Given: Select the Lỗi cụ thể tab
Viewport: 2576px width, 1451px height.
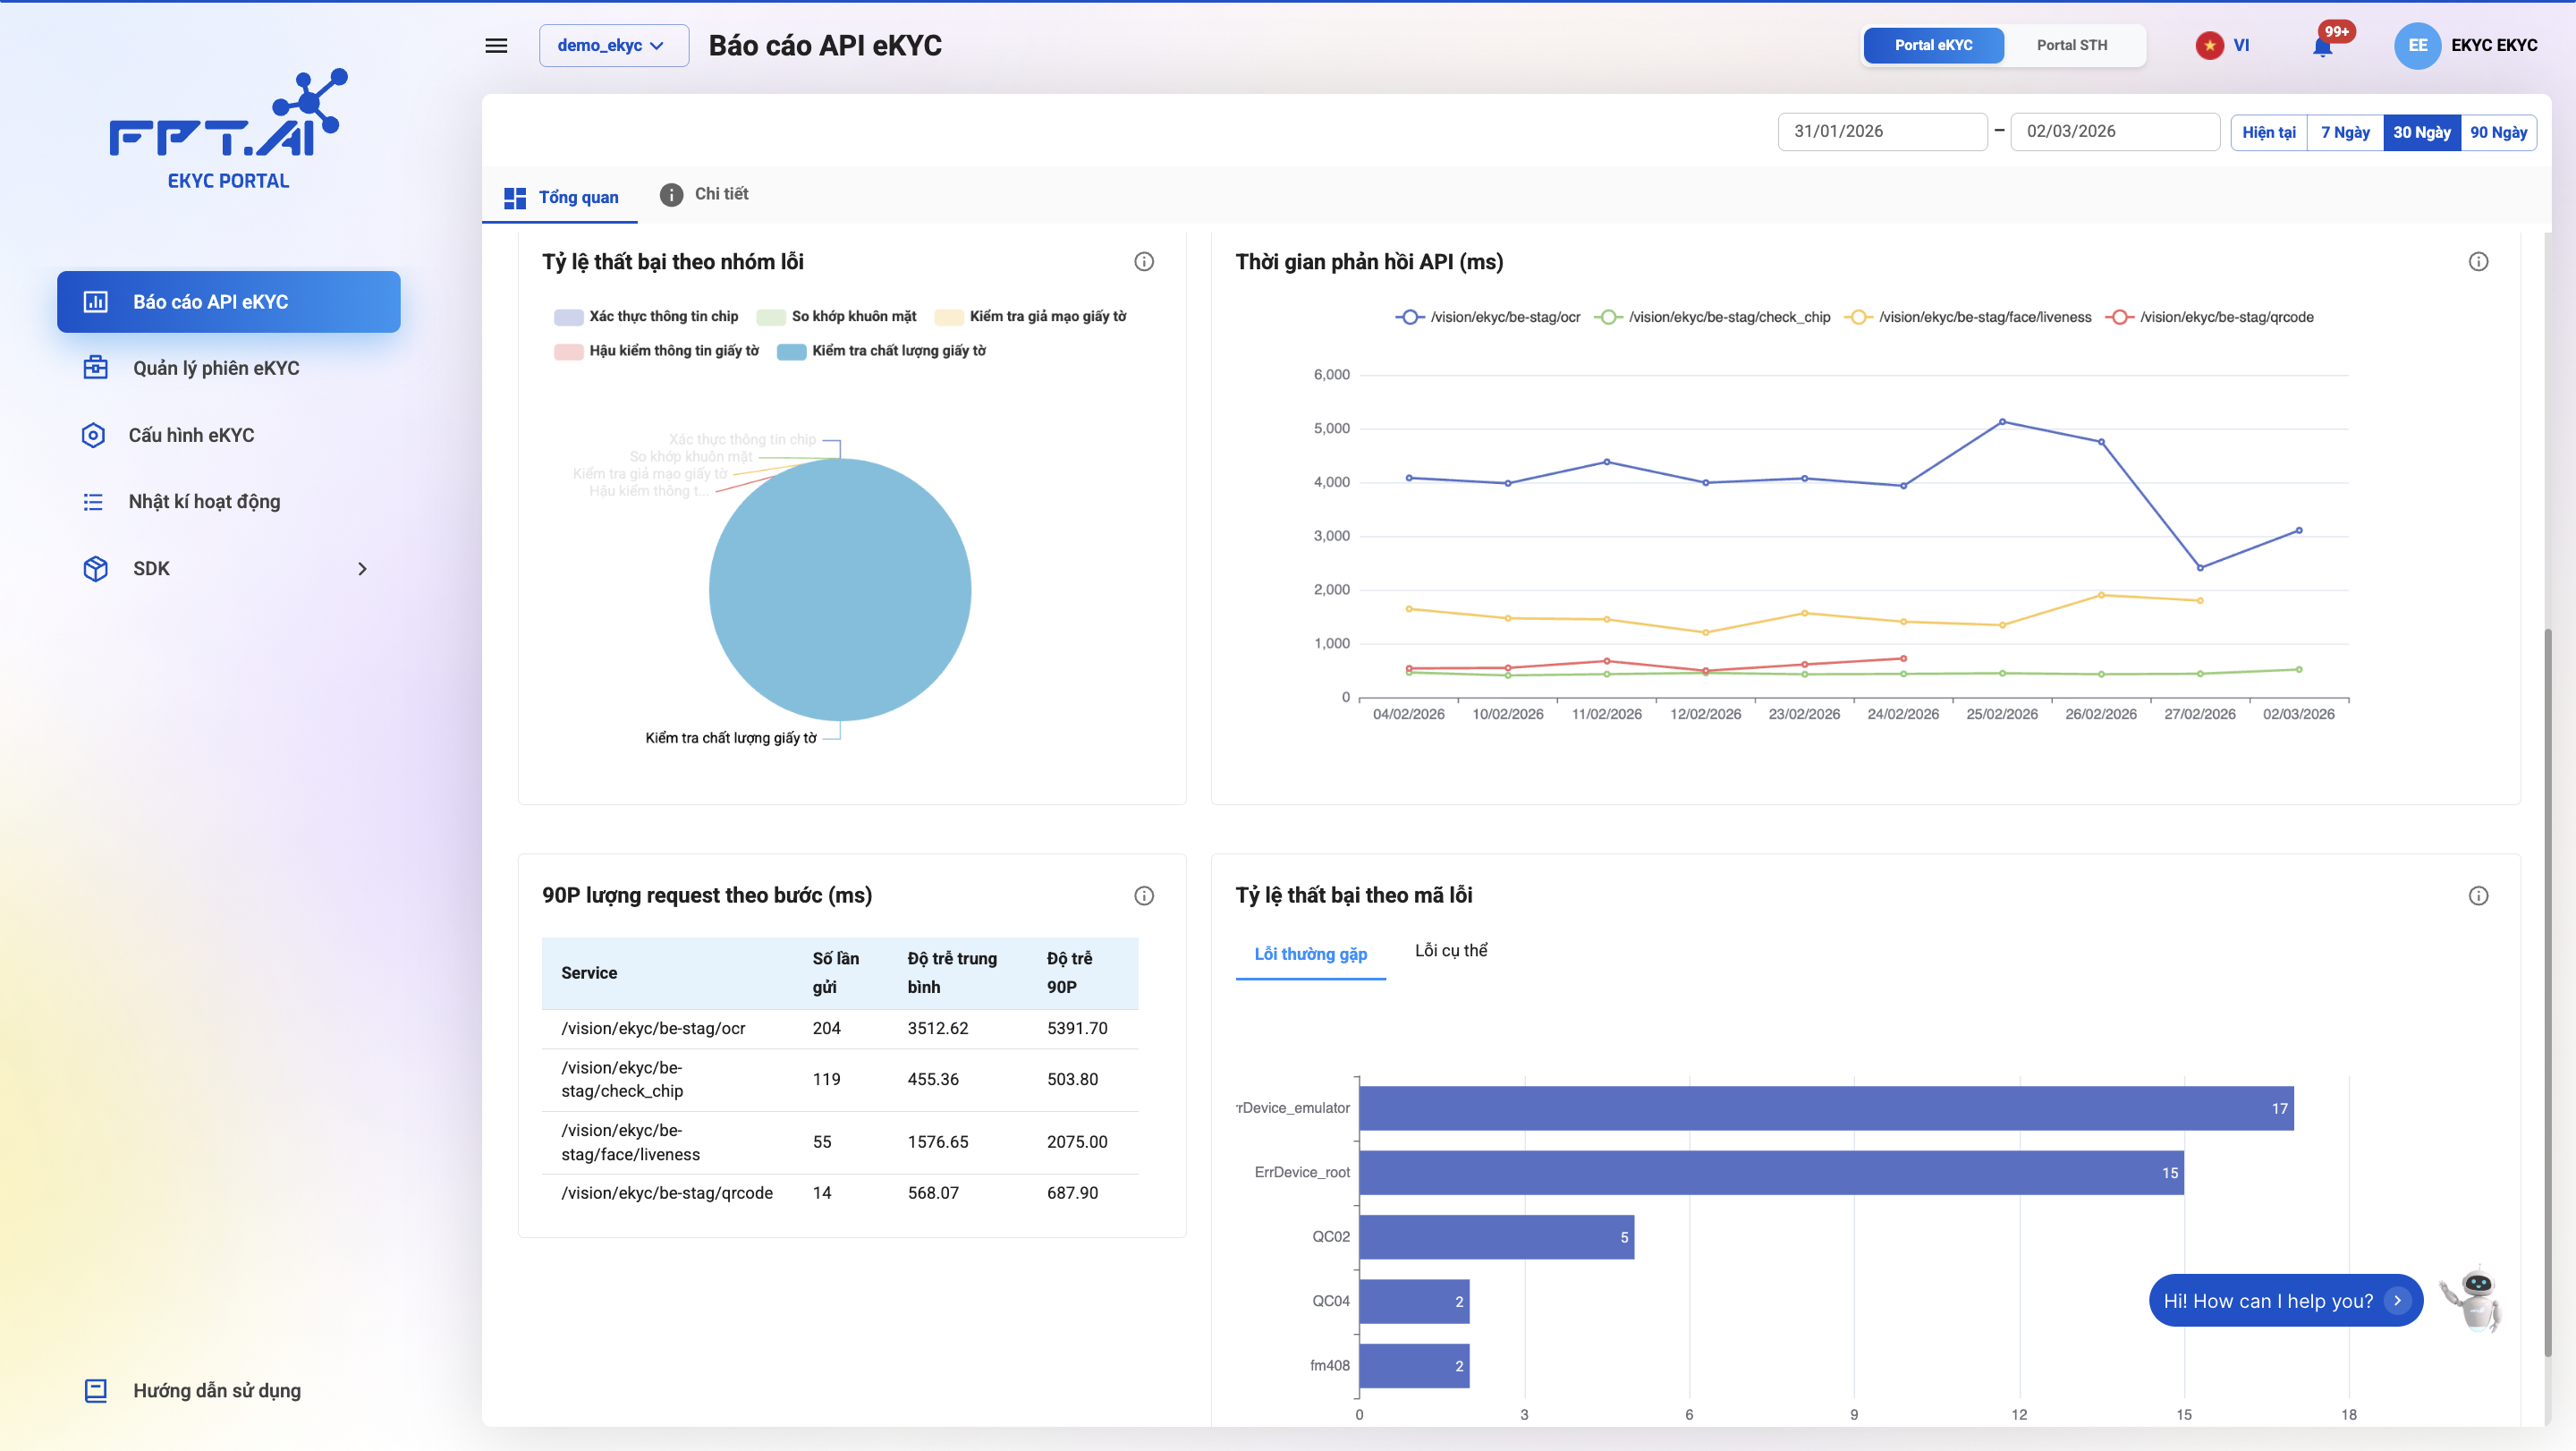Looking at the screenshot, I should tap(1450, 951).
